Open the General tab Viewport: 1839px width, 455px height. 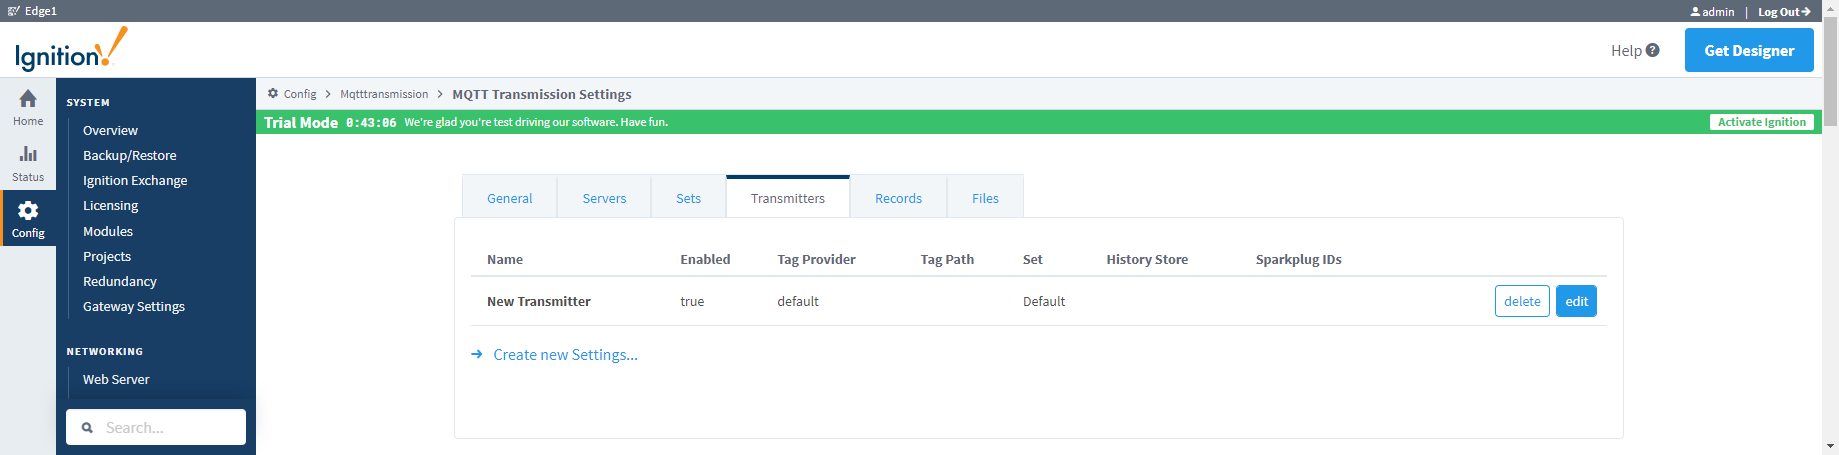[509, 198]
